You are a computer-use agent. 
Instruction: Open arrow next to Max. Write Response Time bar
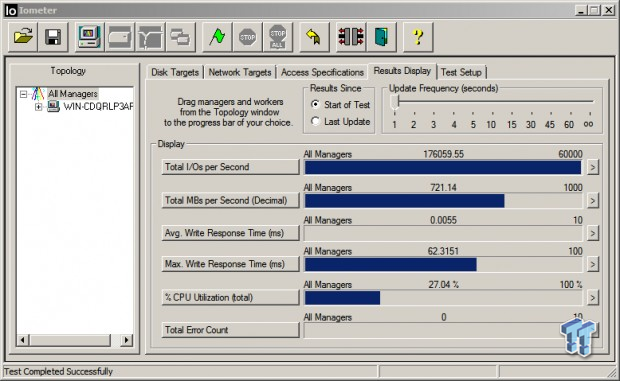(592, 264)
